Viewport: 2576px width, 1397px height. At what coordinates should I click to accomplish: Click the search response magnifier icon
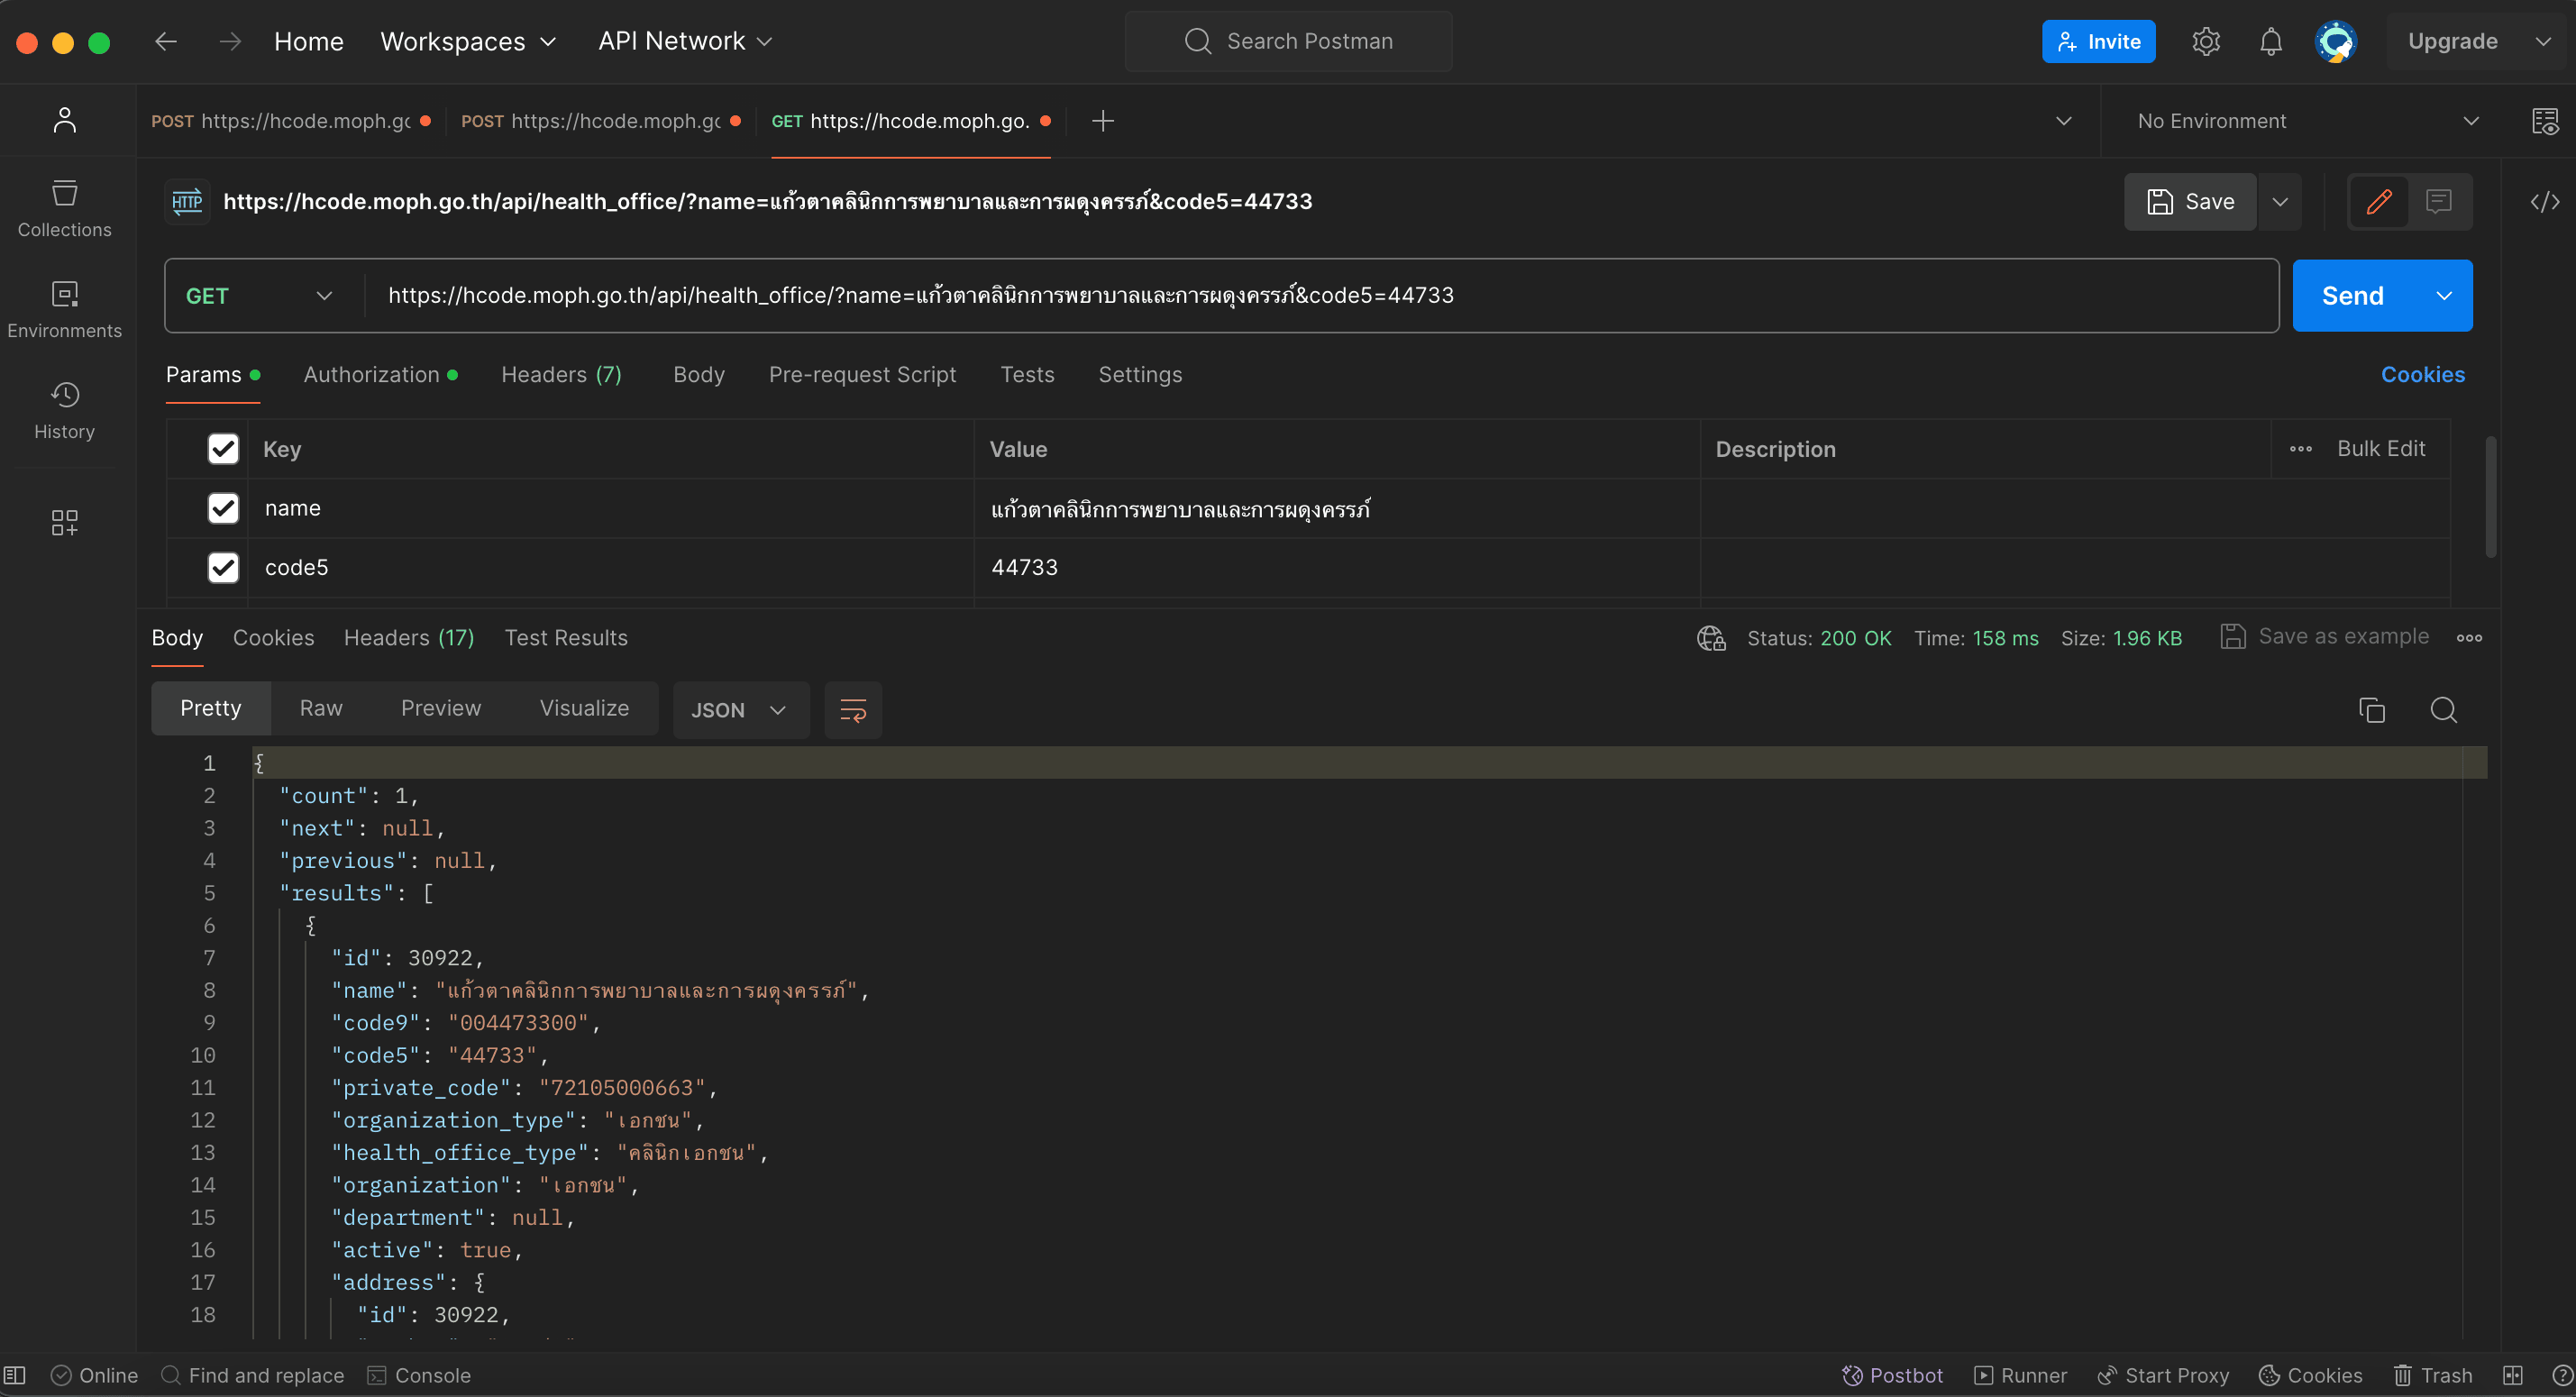(2443, 710)
